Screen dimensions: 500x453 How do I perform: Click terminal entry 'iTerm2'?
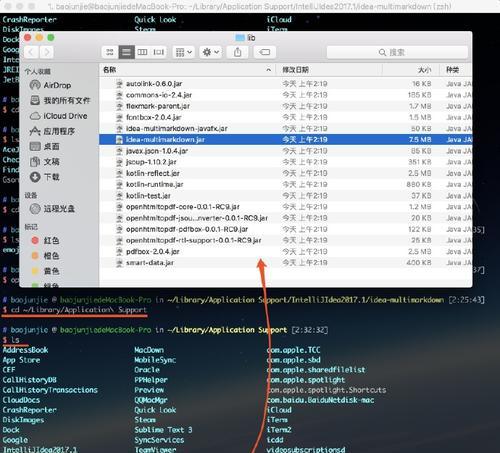[x=279, y=430]
